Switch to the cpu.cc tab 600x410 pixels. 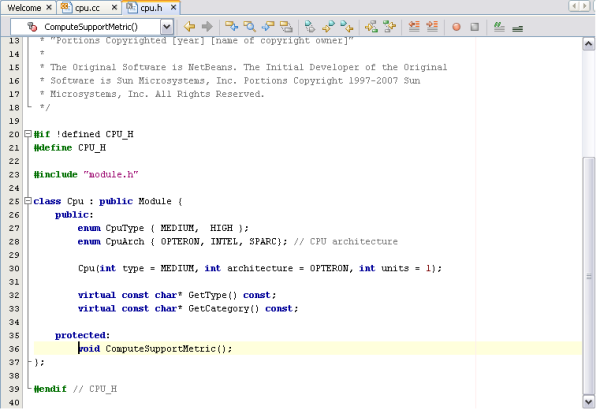tap(88, 8)
